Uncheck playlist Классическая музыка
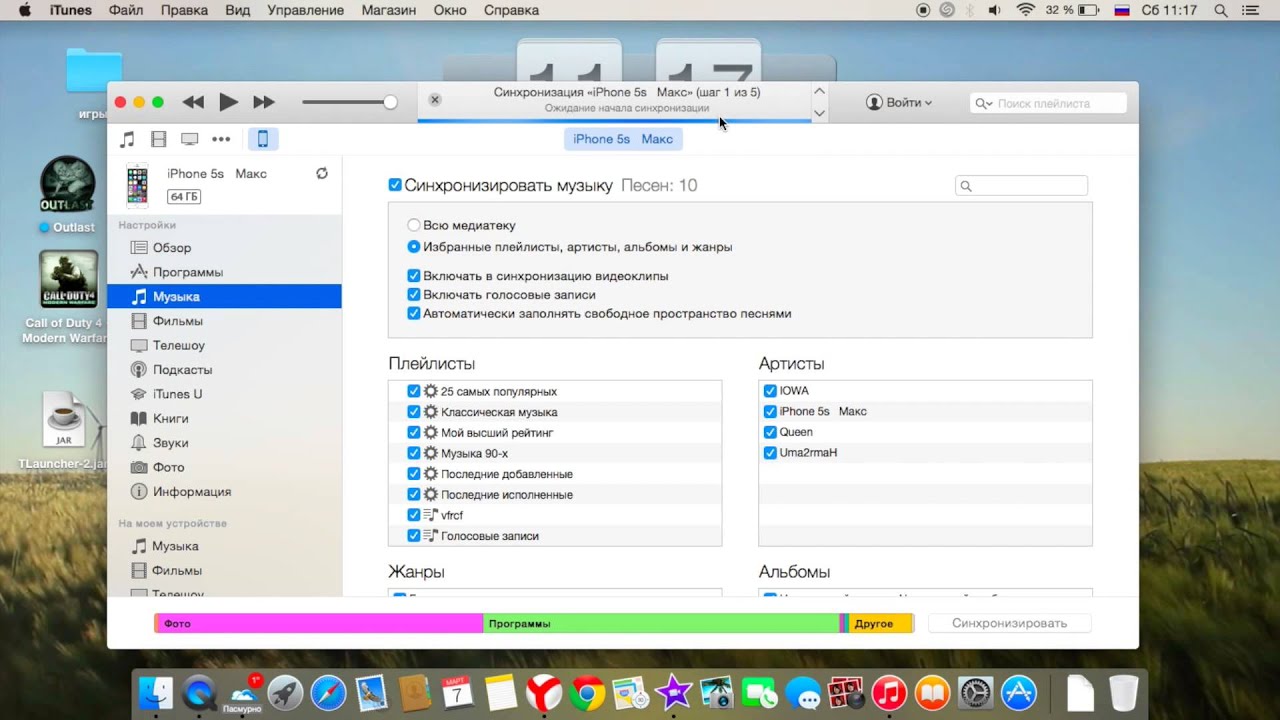Screen dimensions: 1280x720 click(x=414, y=412)
